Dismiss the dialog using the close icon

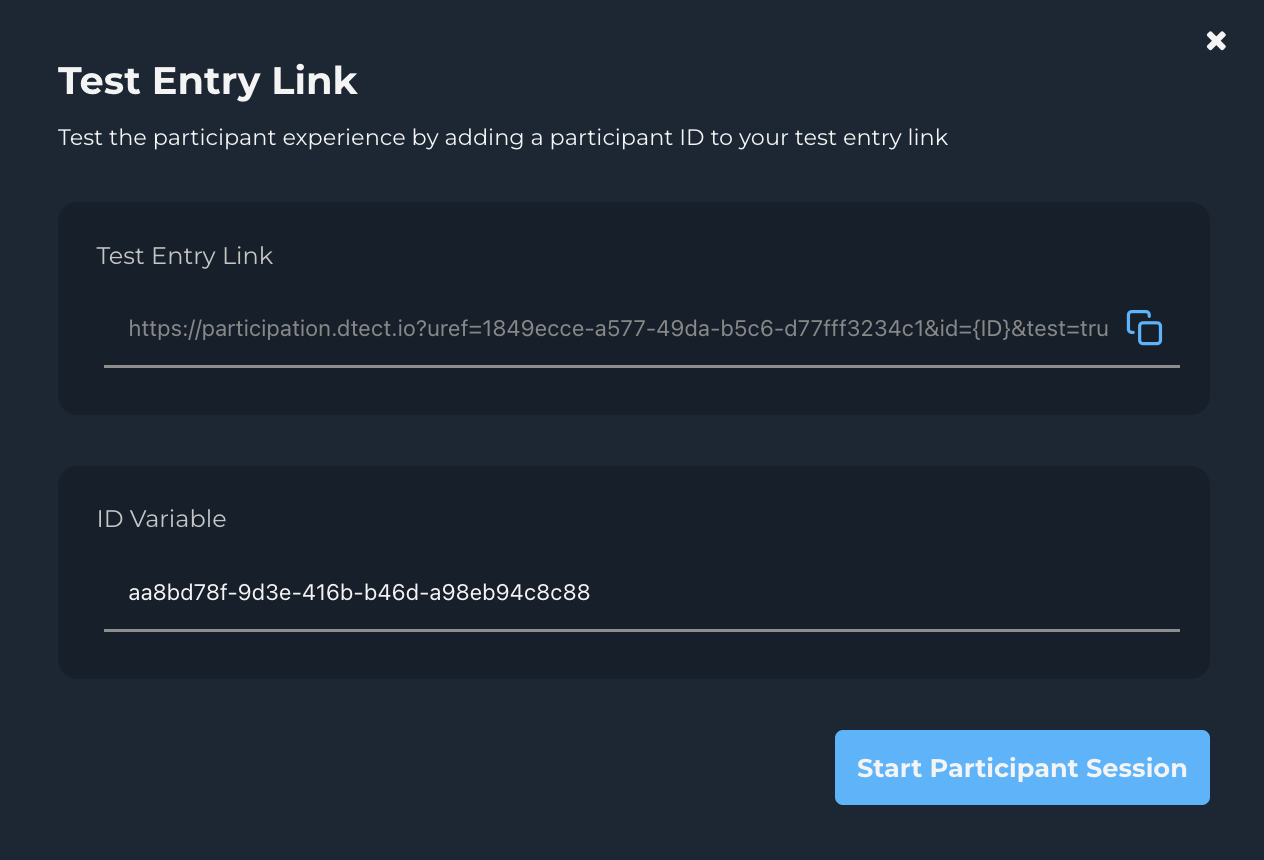(x=1215, y=40)
